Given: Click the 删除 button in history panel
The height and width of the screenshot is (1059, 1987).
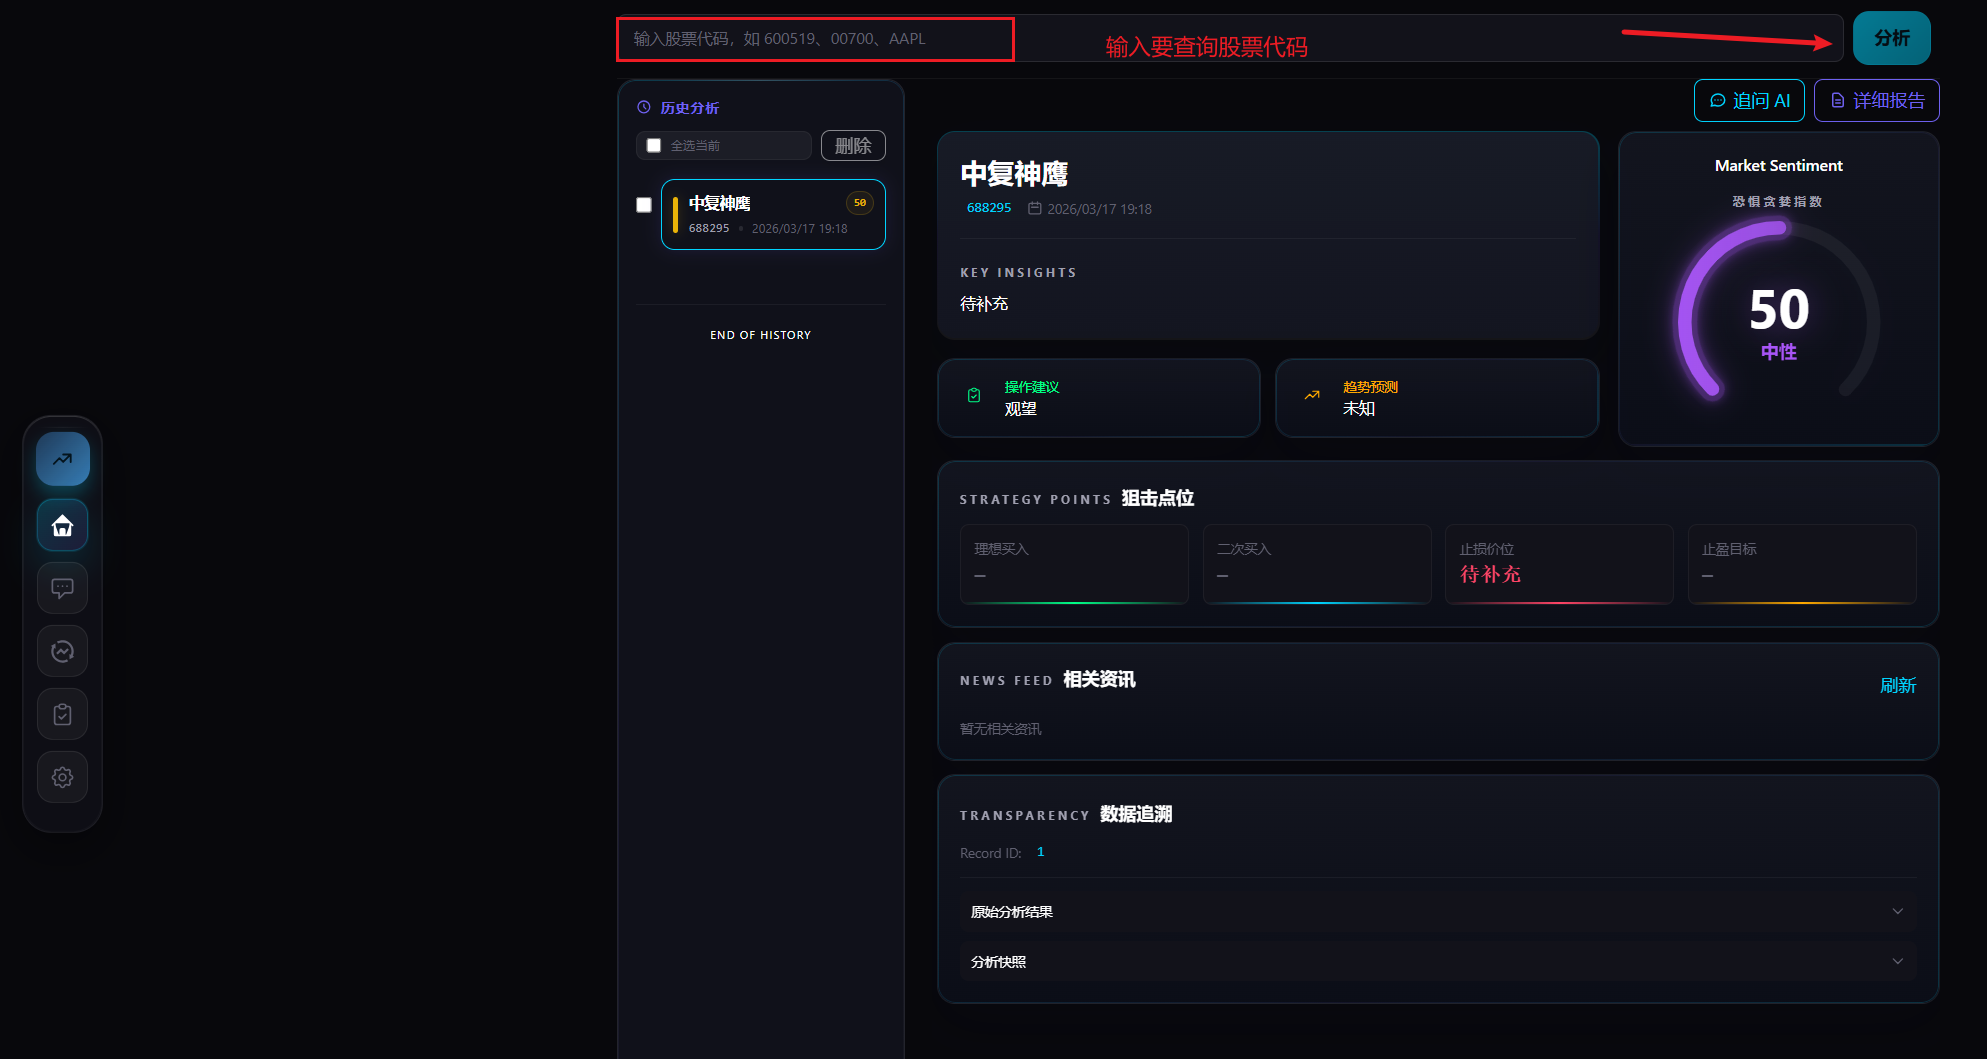Looking at the screenshot, I should tap(853, 145).
